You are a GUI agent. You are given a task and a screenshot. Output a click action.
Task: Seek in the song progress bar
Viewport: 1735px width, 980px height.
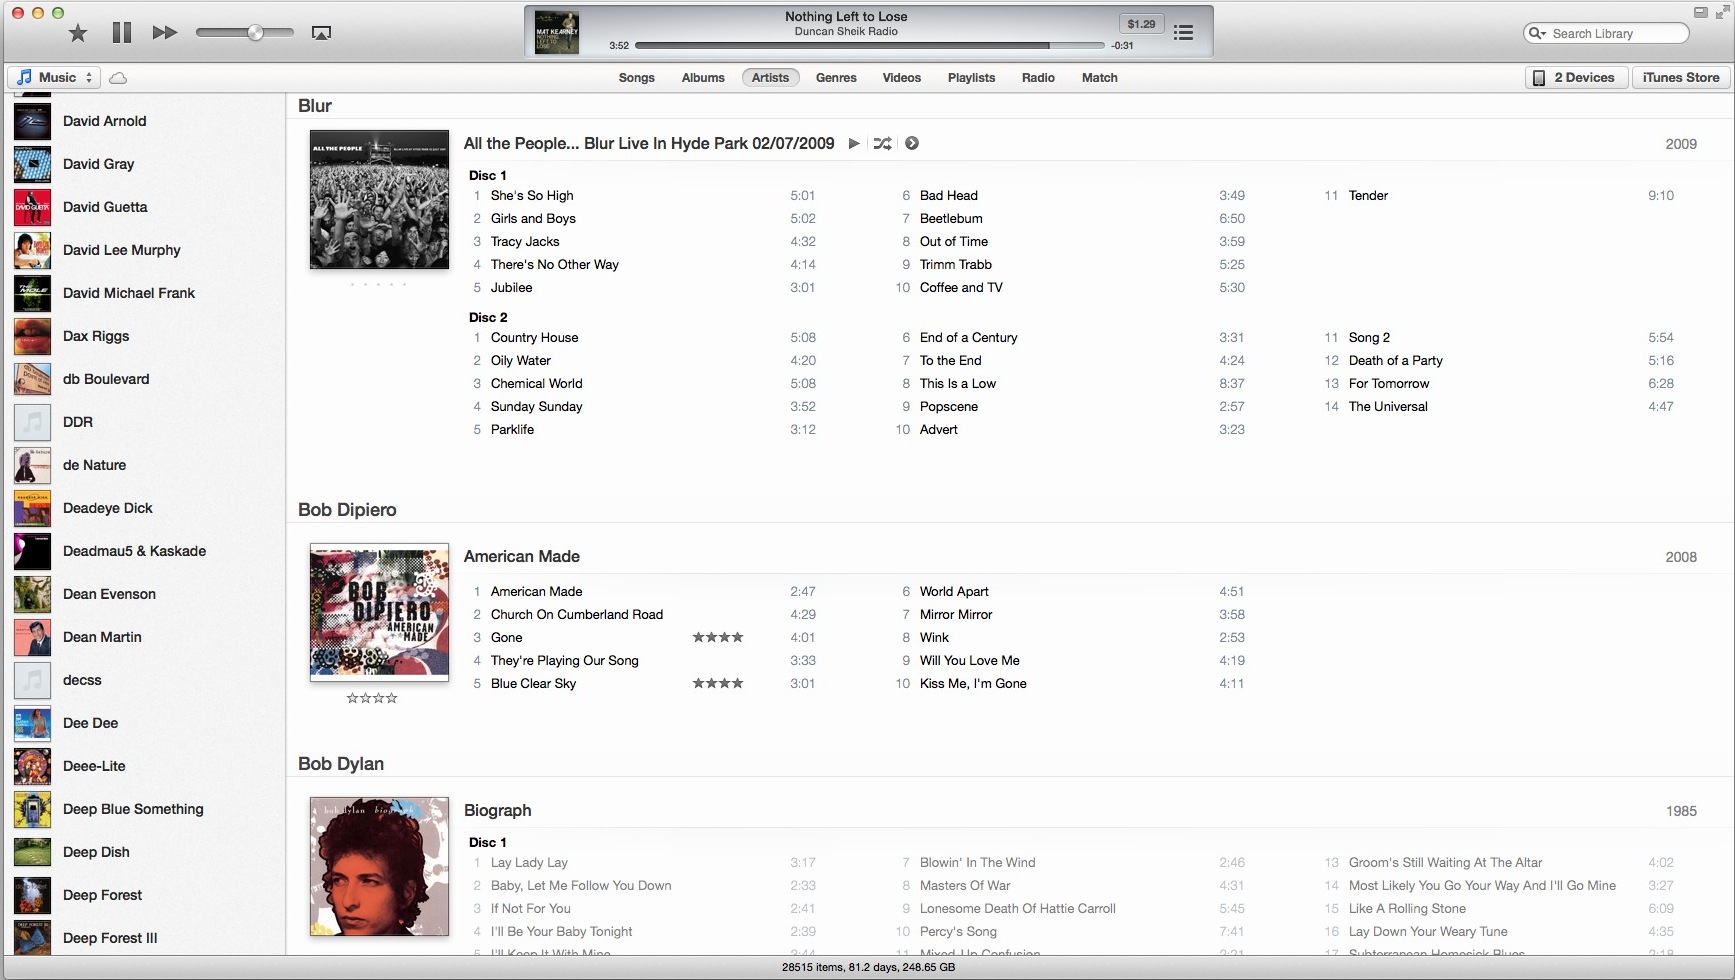coord(870,45)
